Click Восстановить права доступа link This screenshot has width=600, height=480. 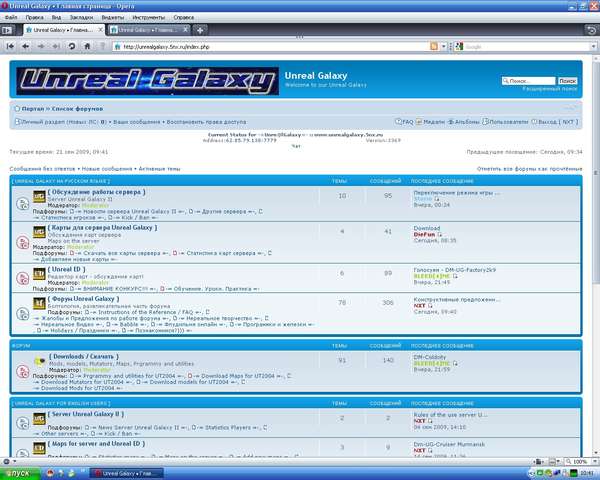206,122
